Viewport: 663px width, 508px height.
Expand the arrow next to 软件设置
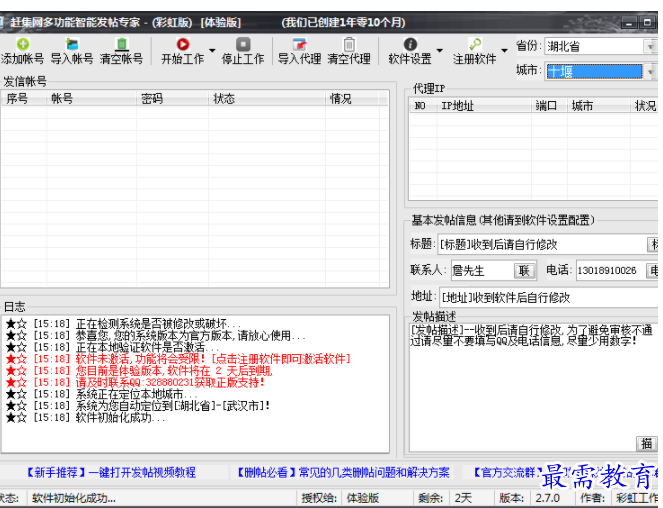(440, 51)
